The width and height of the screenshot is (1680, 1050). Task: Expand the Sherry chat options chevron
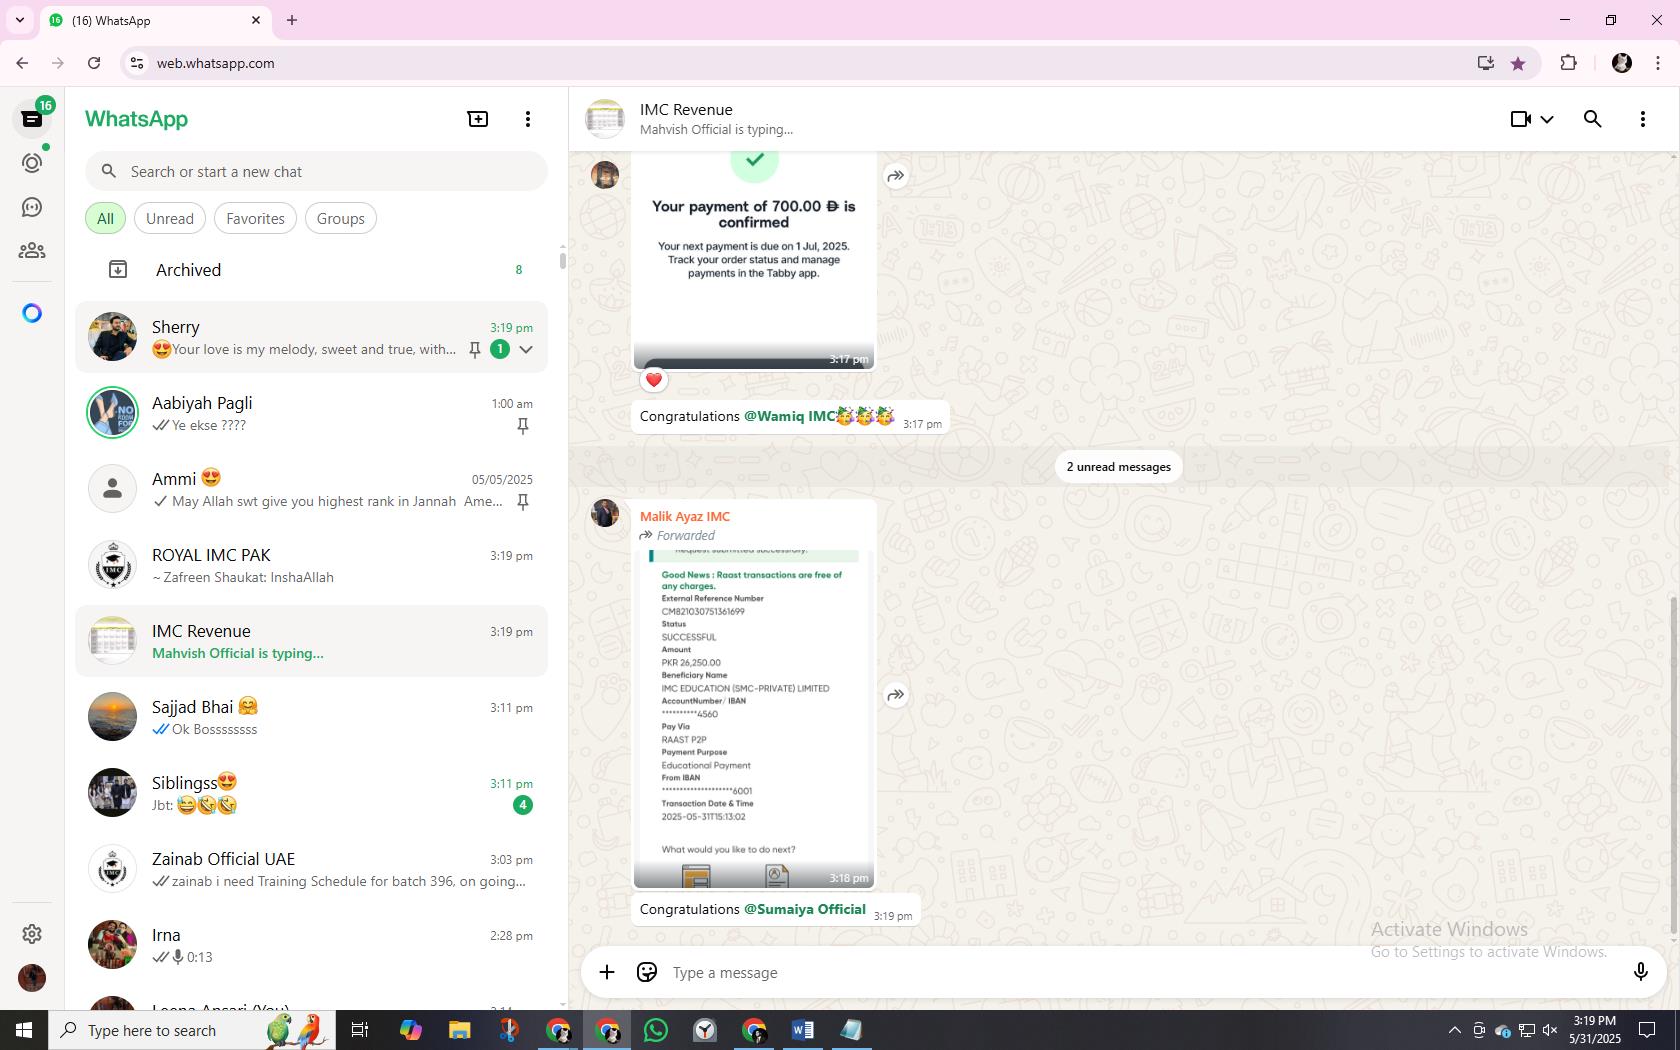pos(526,349)
